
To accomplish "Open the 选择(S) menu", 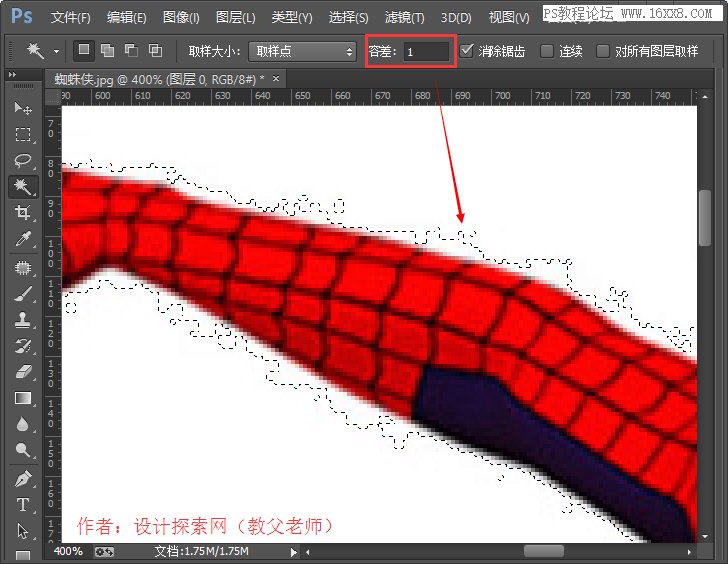I will coord(348,18).
